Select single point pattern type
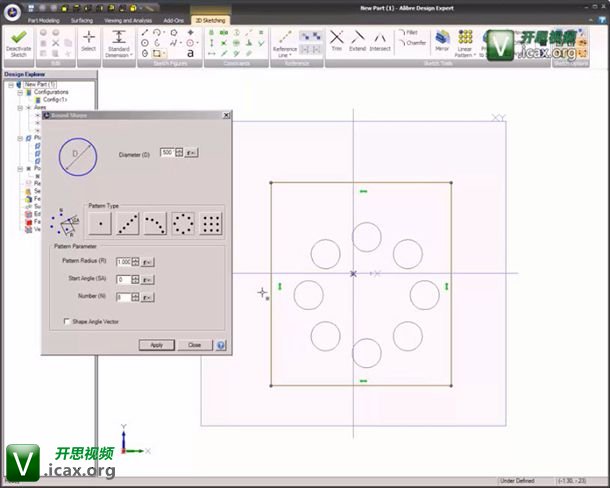Viewport: 610px width, 488px height. [100, 224]
